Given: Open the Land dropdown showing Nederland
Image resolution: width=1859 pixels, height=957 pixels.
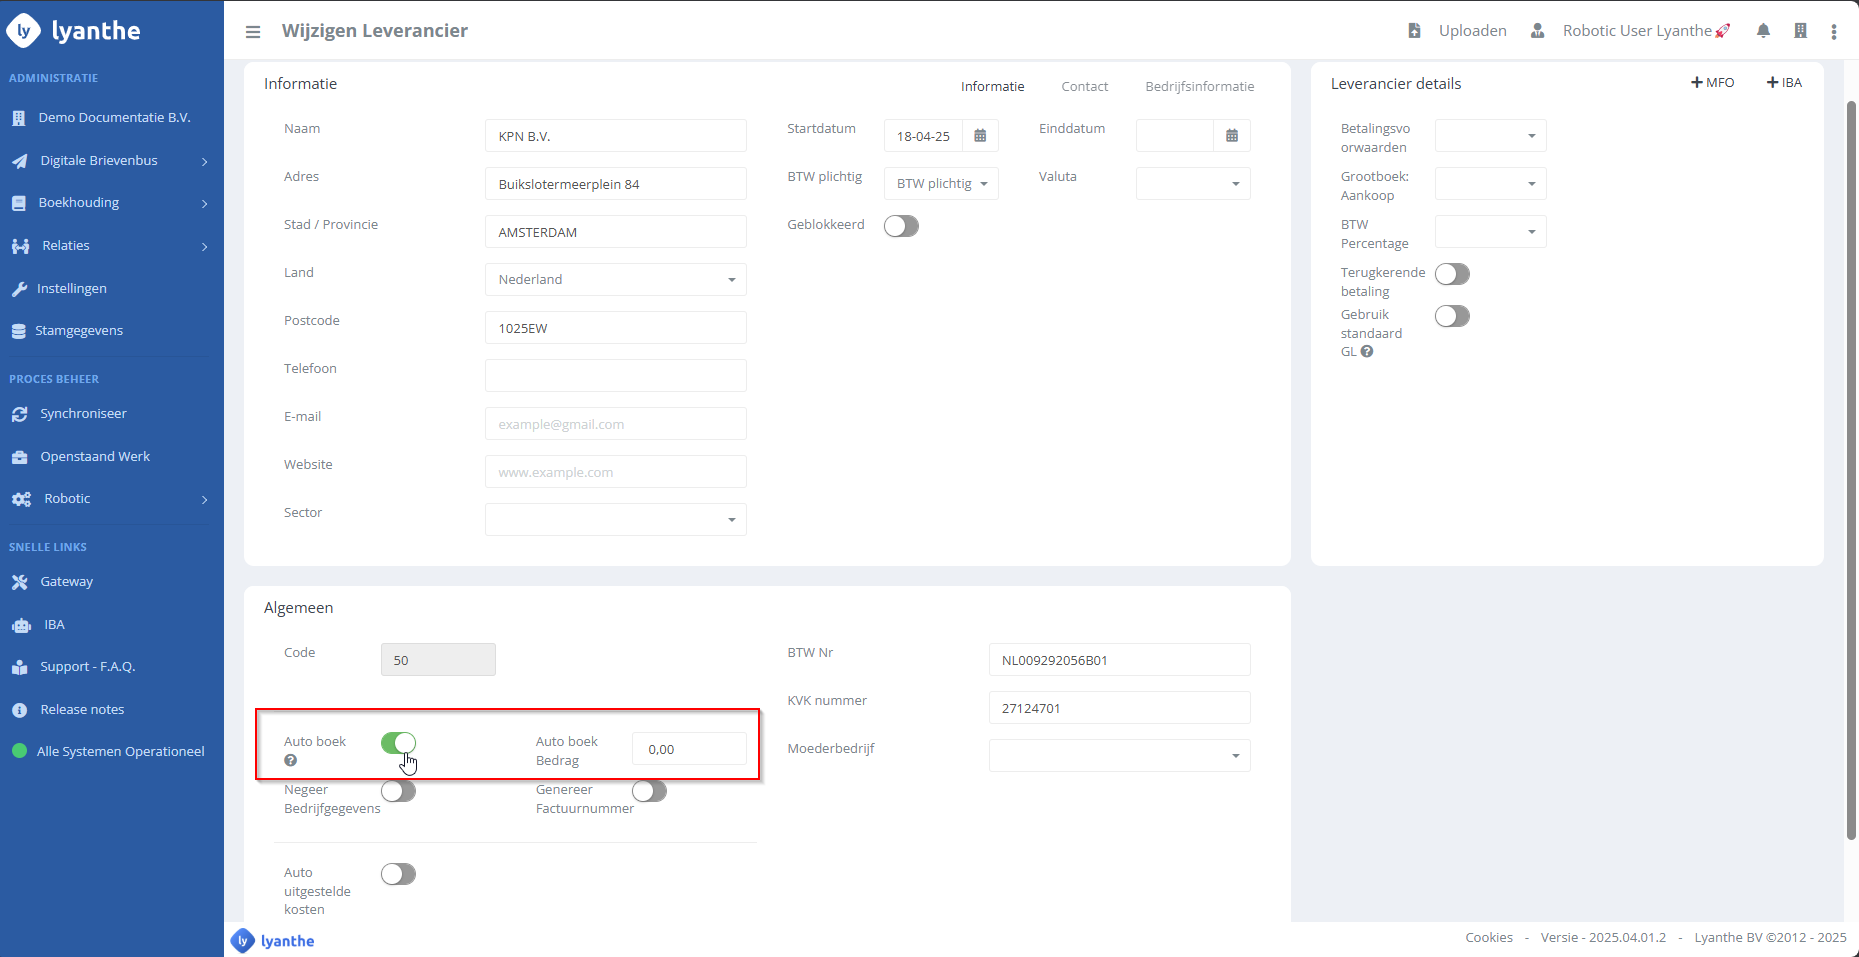Looking at the screenshot, I should (615, 280).
